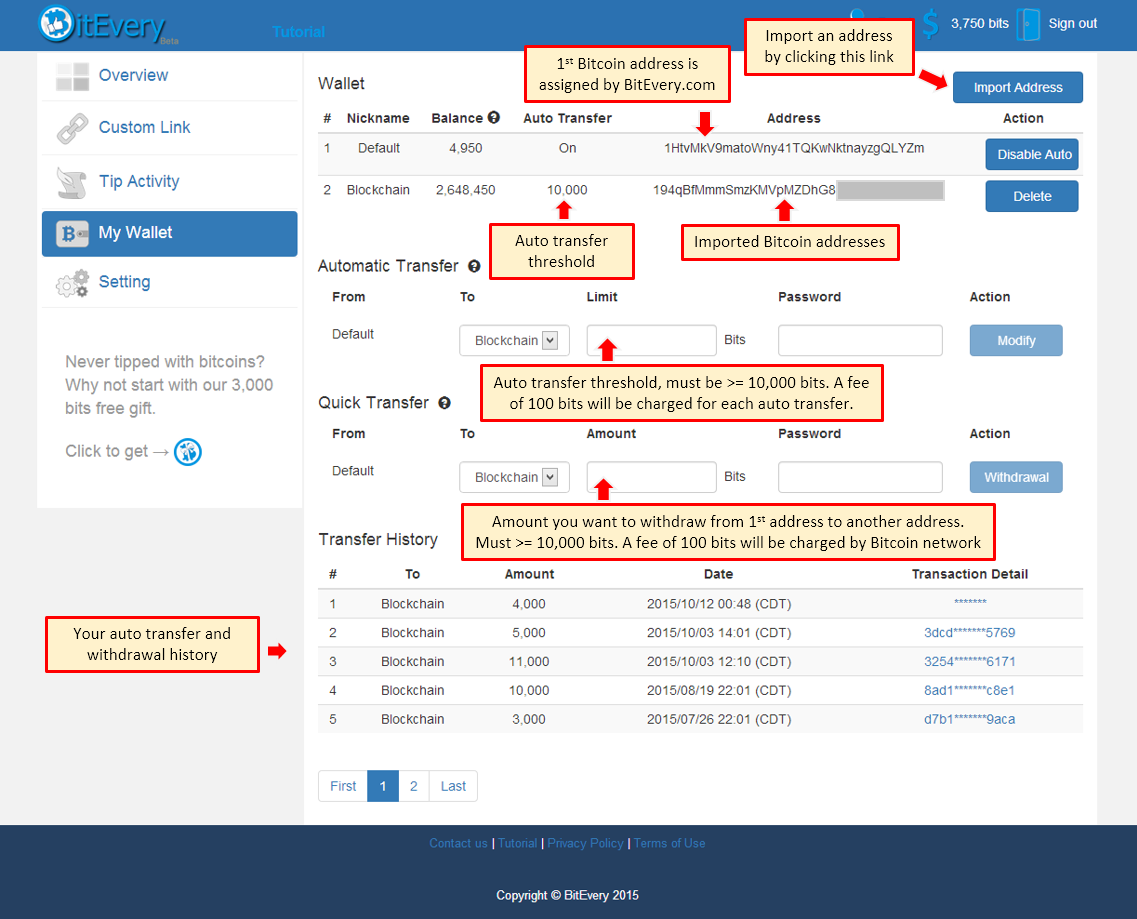The width and height of the screenshot is (1137, 919).
Task: Click date 2015/07/26 22:01 (CDT)
Action: (x=719, y=720)
